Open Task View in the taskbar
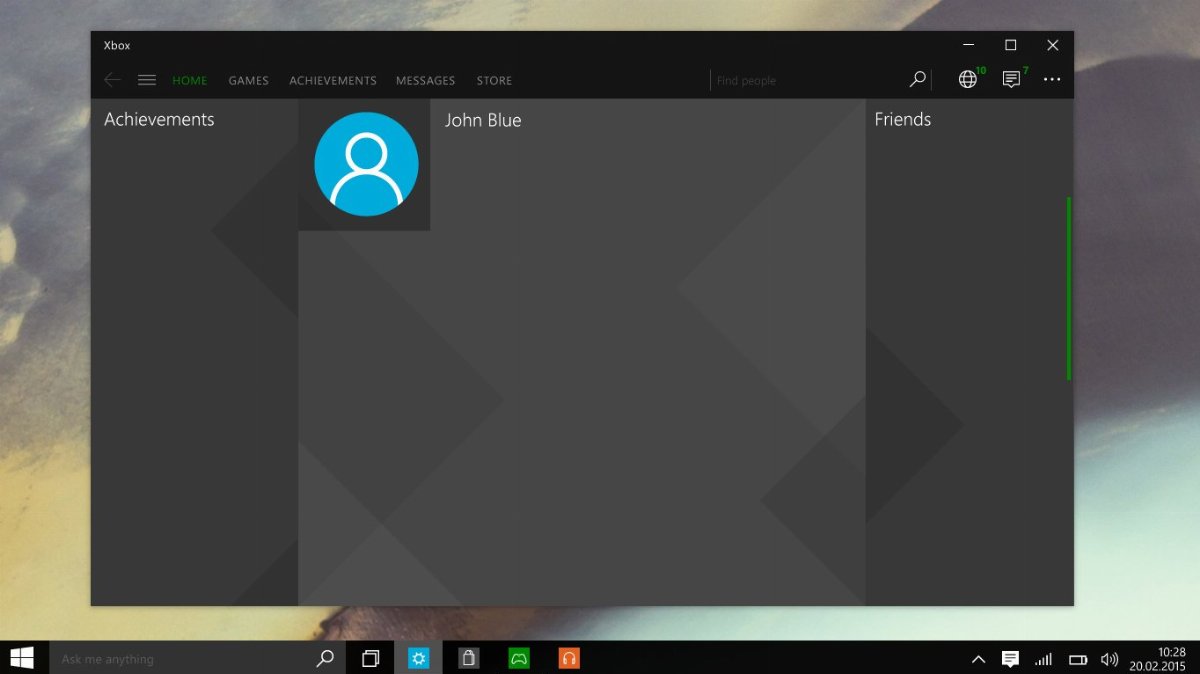This screenshot has width=1200, height=674. [371, 659]
